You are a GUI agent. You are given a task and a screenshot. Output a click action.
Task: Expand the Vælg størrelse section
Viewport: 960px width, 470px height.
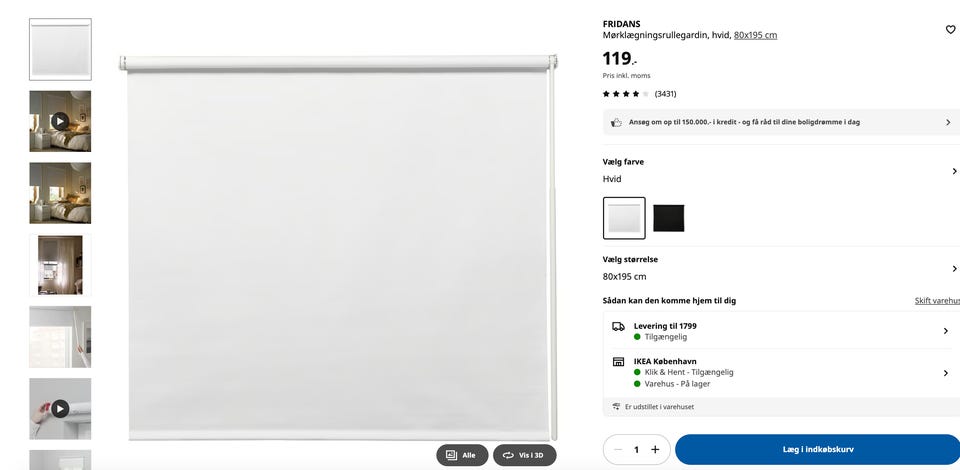[781, 268]
